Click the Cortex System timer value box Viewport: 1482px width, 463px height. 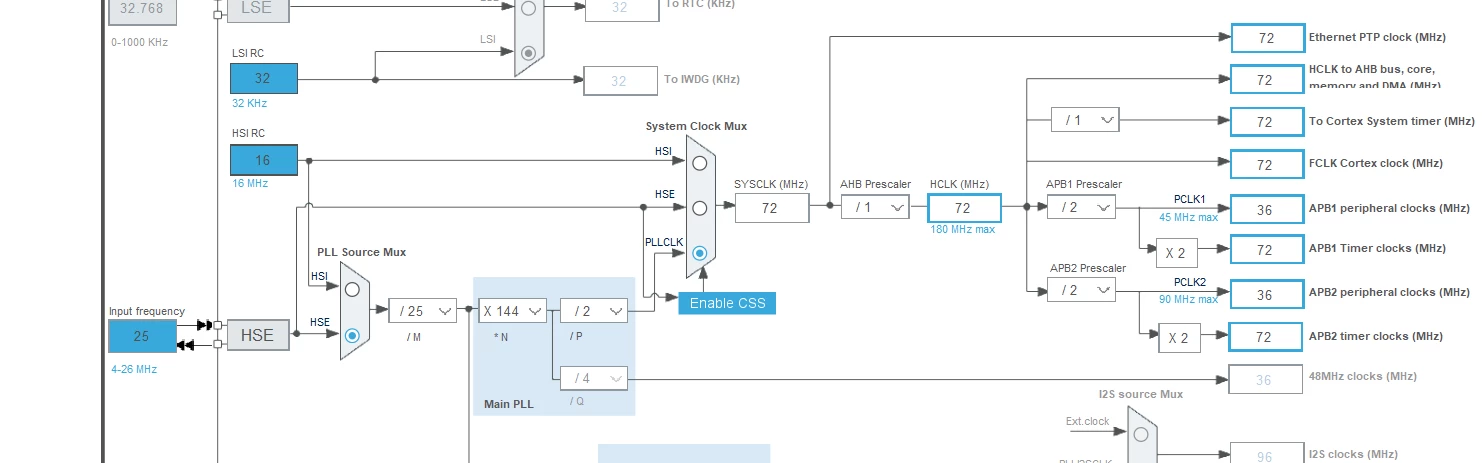coord(1267,121)
